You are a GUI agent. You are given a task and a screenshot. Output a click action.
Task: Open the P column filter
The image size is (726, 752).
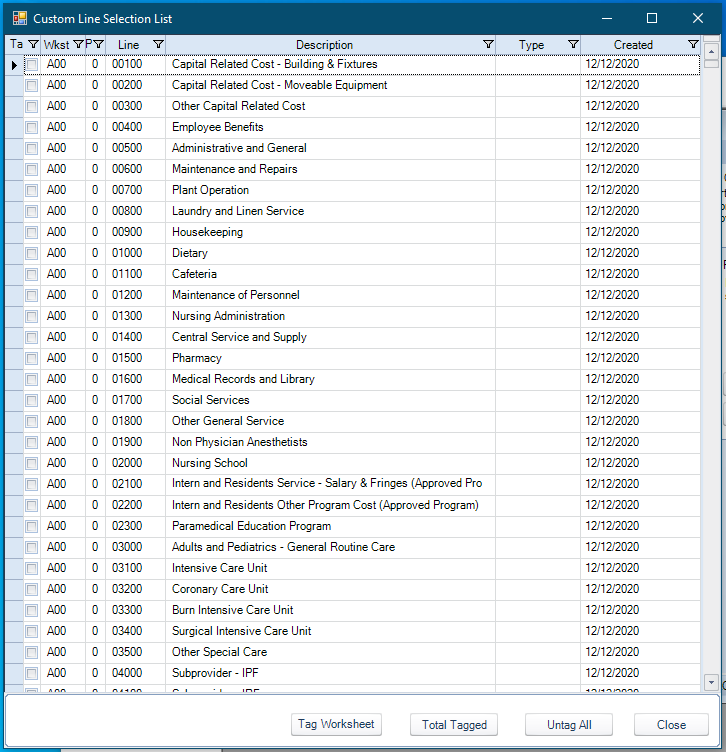point(98,45)
